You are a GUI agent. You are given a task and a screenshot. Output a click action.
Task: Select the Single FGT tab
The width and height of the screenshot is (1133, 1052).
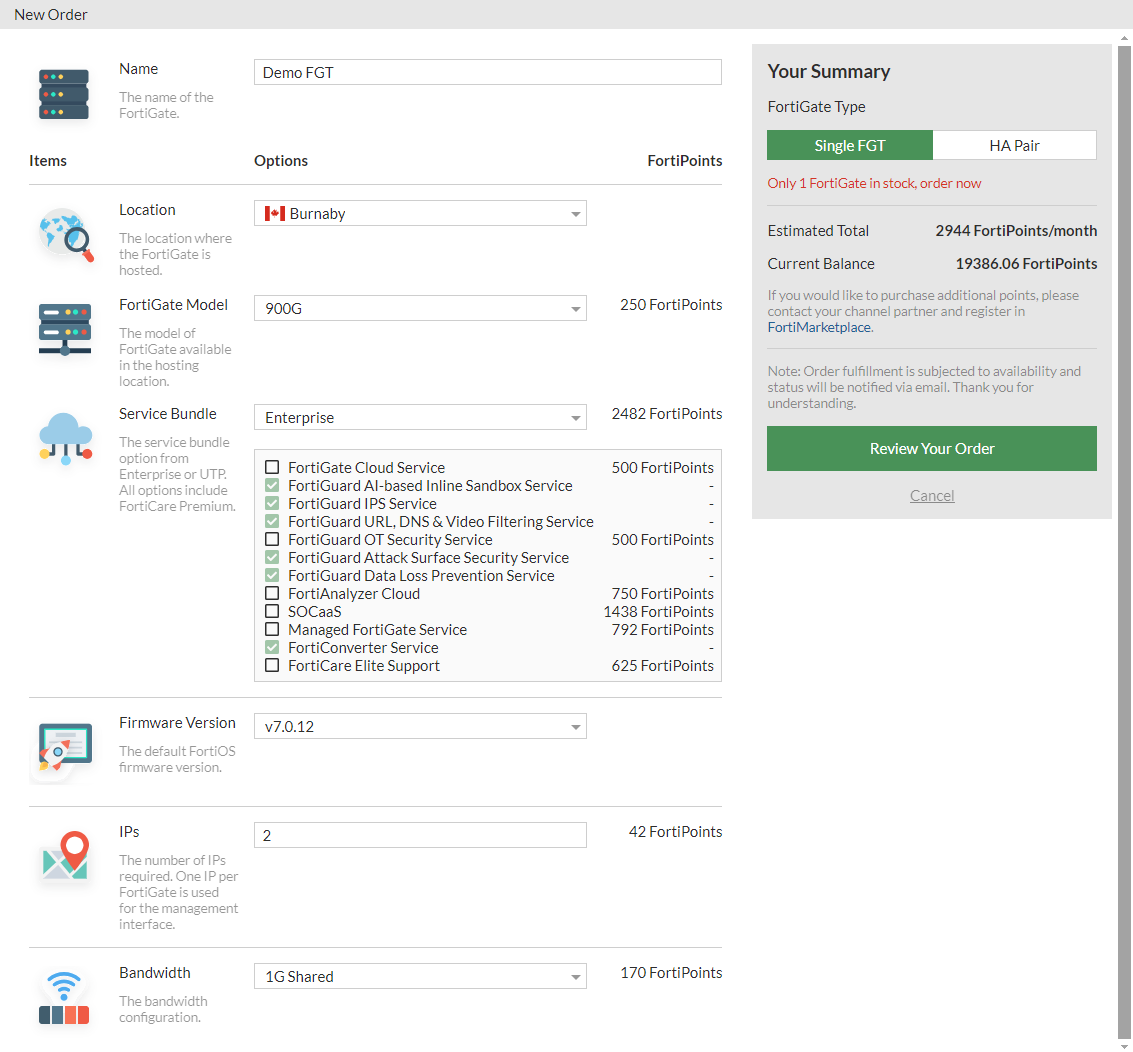click(849, 144)
